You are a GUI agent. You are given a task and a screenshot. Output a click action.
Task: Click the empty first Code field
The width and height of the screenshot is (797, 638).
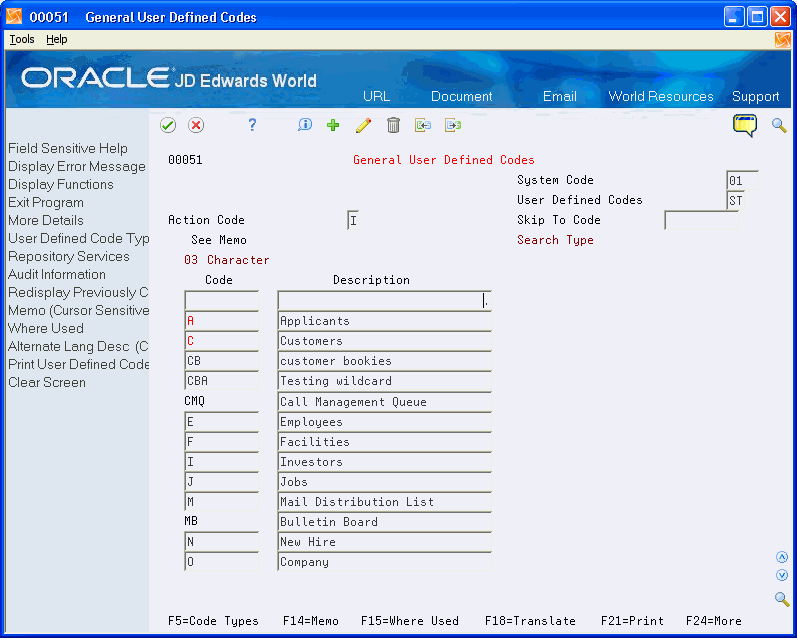(x=222, y=301)
